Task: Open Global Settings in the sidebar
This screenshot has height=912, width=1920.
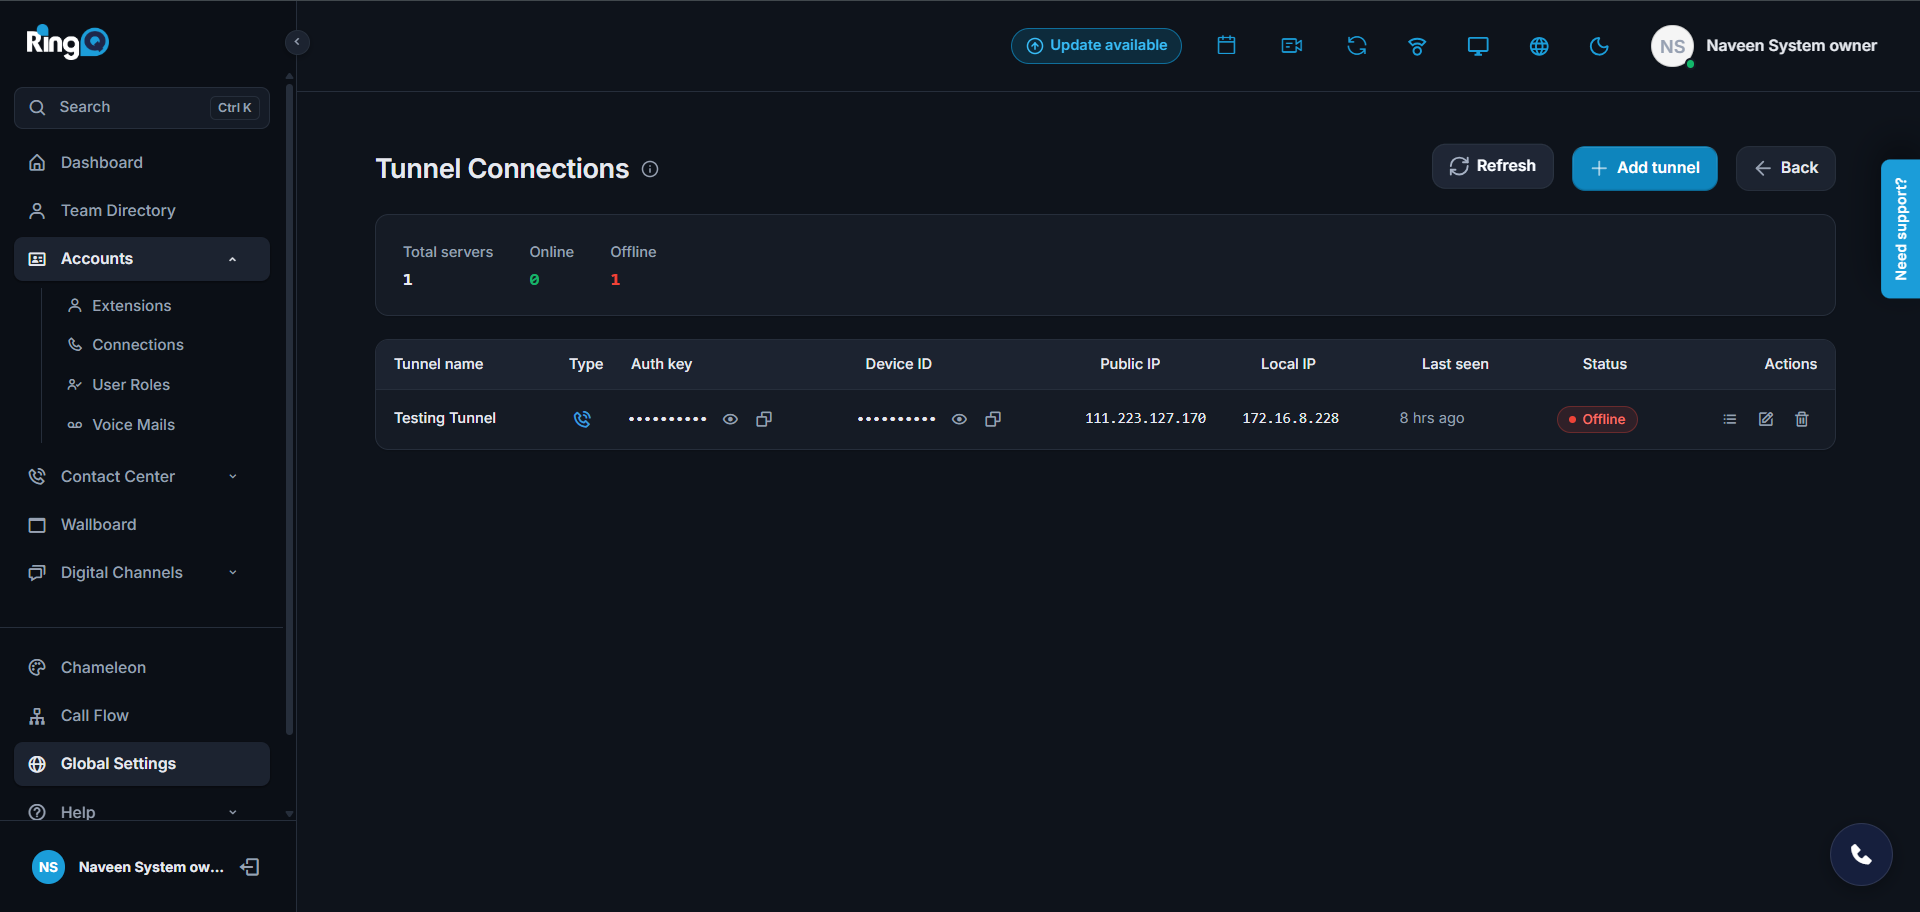Action: click(x=142, y=764)
